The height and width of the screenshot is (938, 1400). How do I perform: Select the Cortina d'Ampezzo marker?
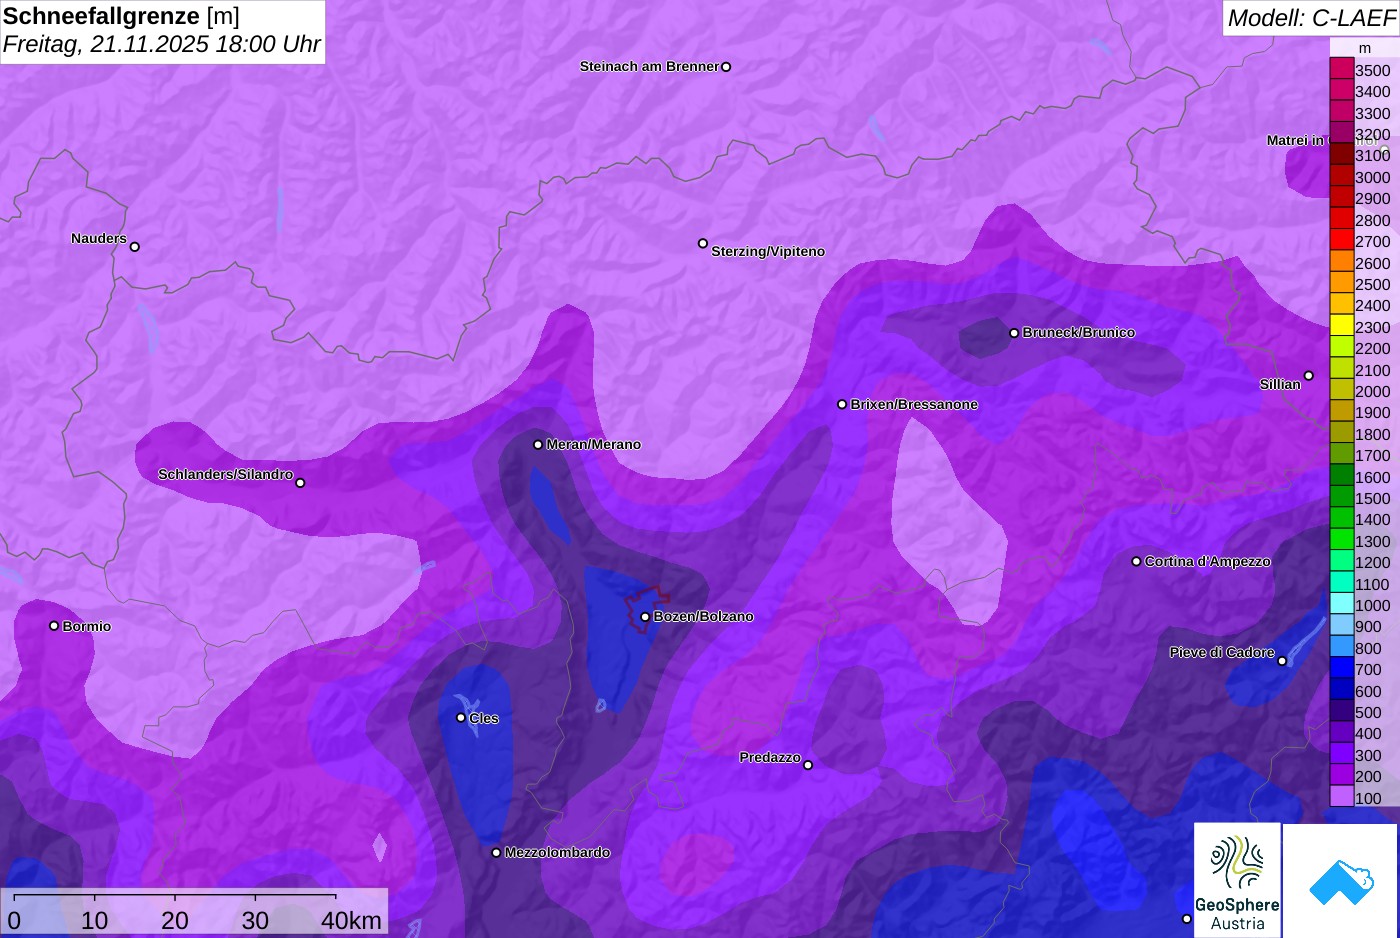coord(1136,562)
